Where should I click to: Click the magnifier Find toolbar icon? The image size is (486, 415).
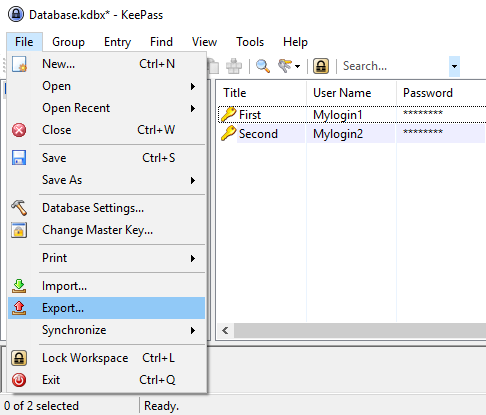point(263,66)
